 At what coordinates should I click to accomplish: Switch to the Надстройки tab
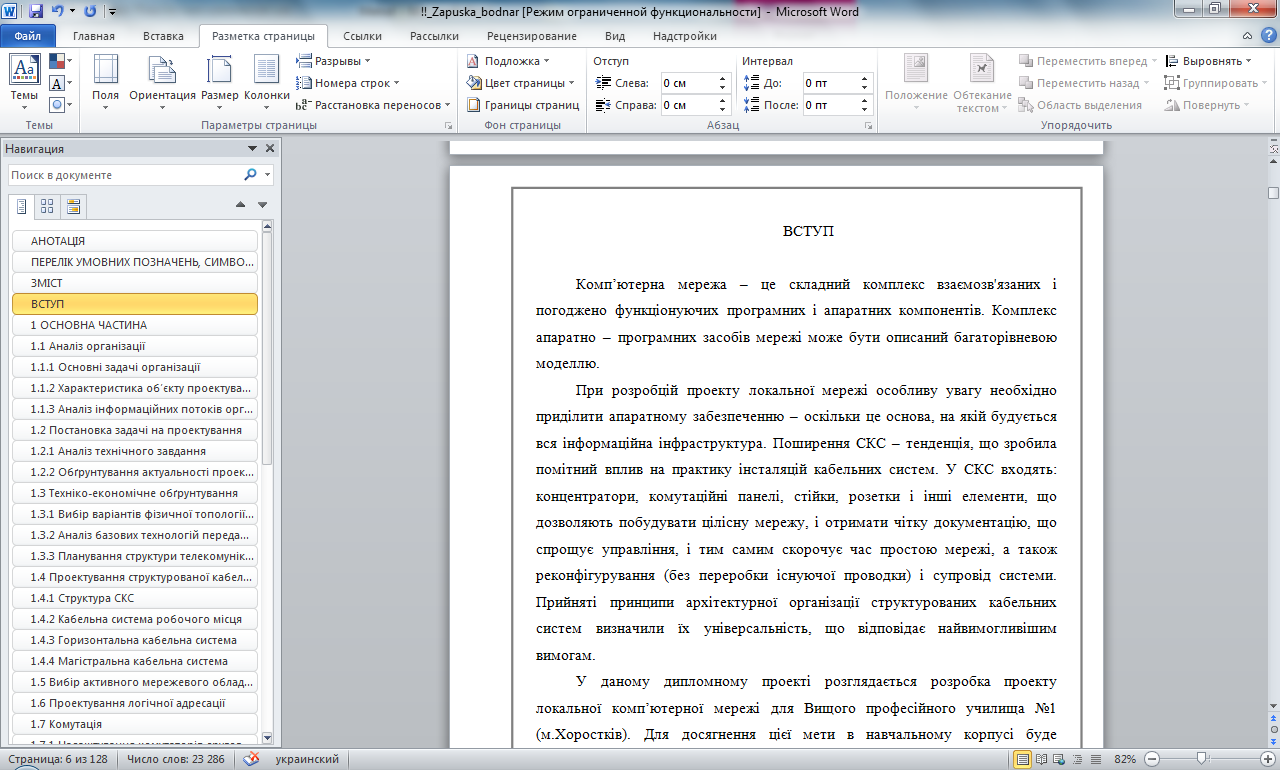685,36
